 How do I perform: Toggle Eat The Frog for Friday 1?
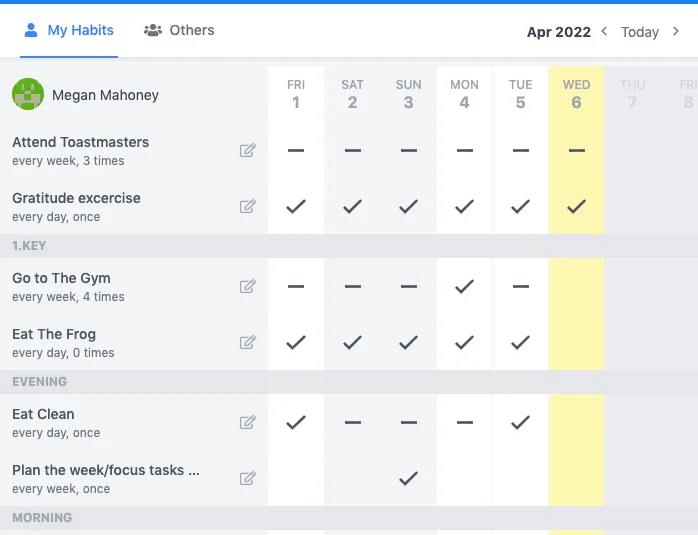click(x=296, y=343)
